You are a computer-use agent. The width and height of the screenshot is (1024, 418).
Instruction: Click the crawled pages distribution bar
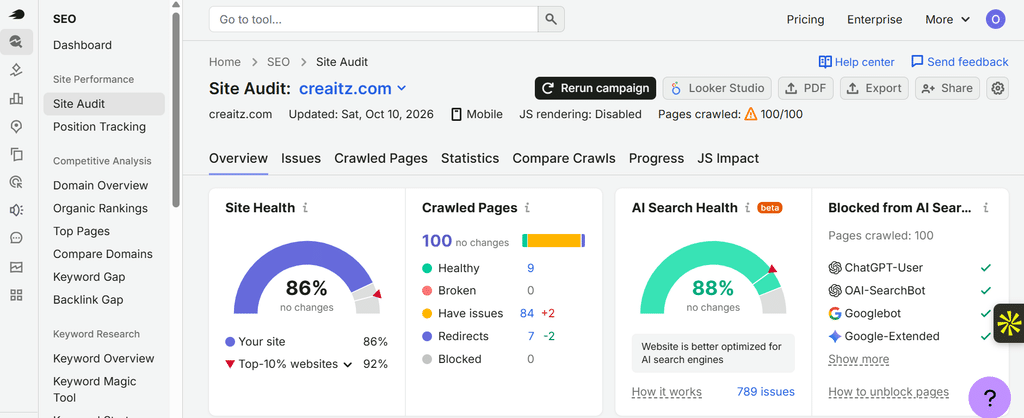(x=554, y=240)
